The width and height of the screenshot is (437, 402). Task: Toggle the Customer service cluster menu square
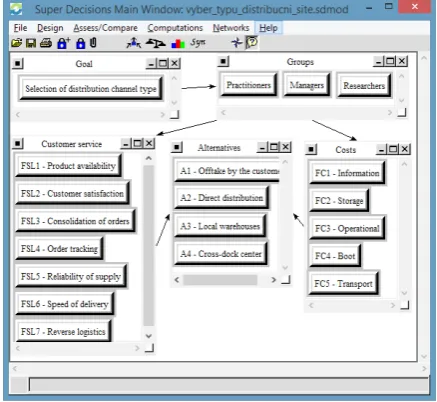[x=18, y=144]
